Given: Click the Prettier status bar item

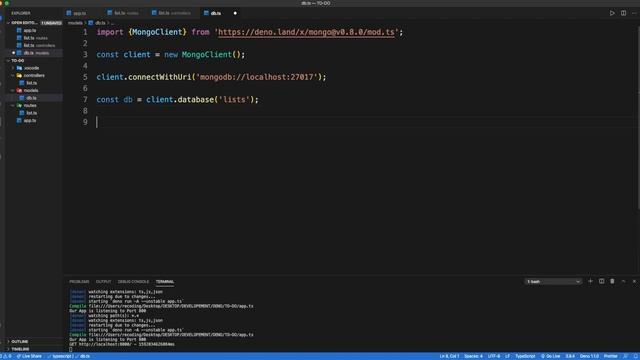Looking at the screenshot, I should tap(611, 356).
